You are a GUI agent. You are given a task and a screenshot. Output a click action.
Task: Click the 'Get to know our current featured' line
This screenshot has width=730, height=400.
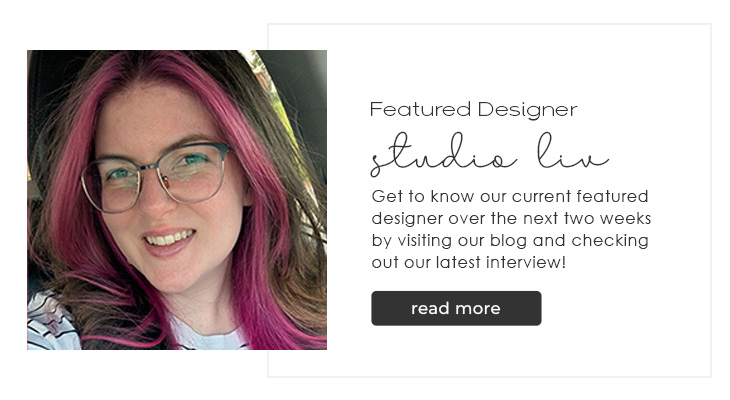point(510,197)
